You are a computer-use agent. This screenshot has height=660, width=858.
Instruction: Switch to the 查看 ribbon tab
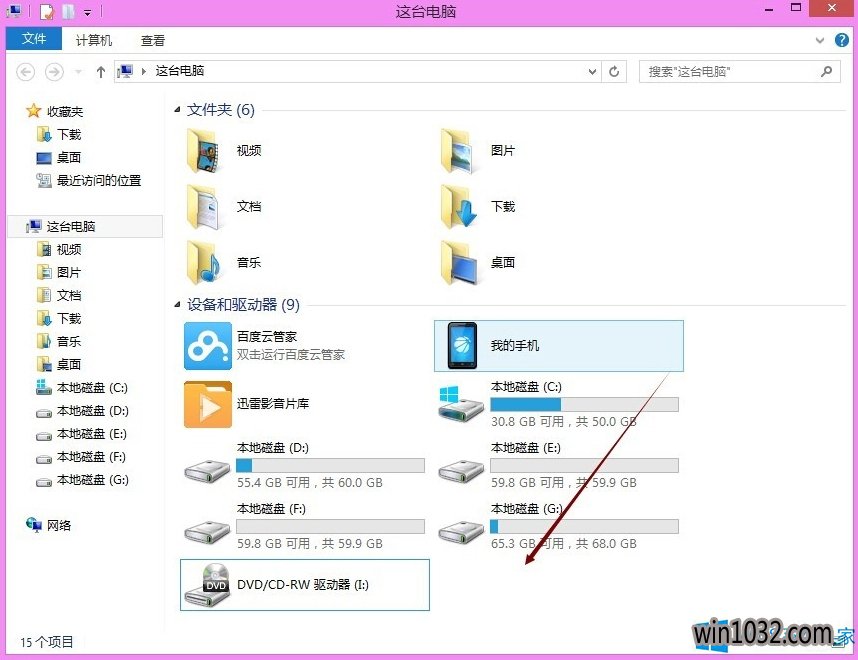click(153, 41)
